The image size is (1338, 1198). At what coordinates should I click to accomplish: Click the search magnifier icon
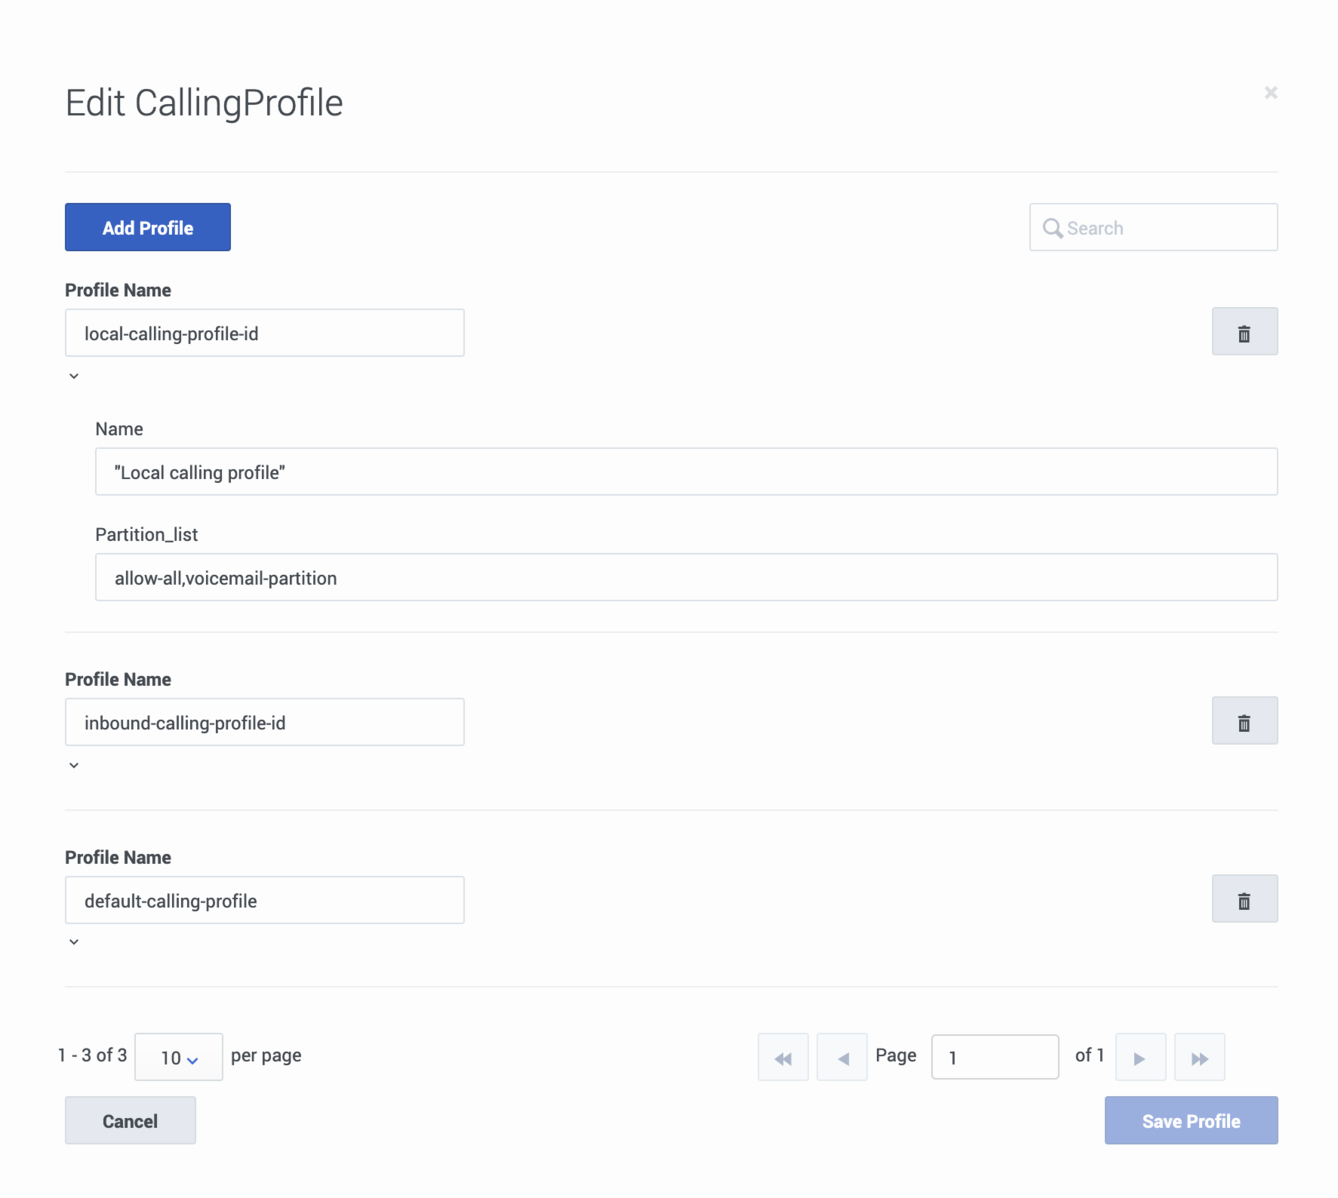[x=1052, y=228]
